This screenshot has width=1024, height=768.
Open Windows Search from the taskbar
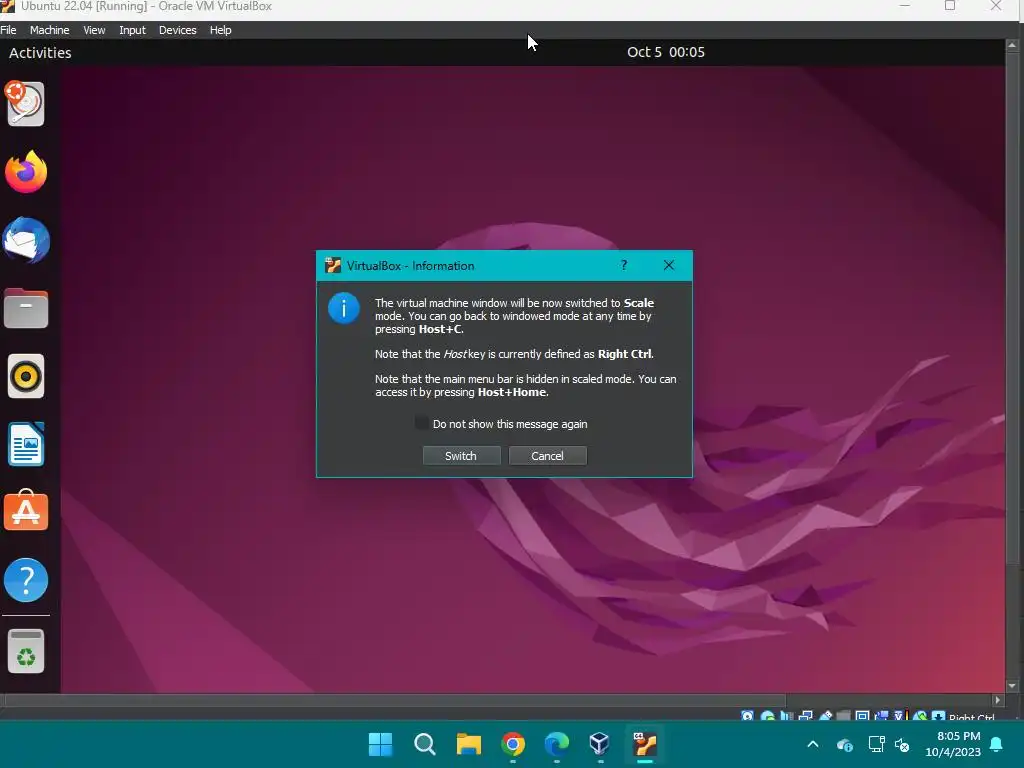tap(424, 743)
